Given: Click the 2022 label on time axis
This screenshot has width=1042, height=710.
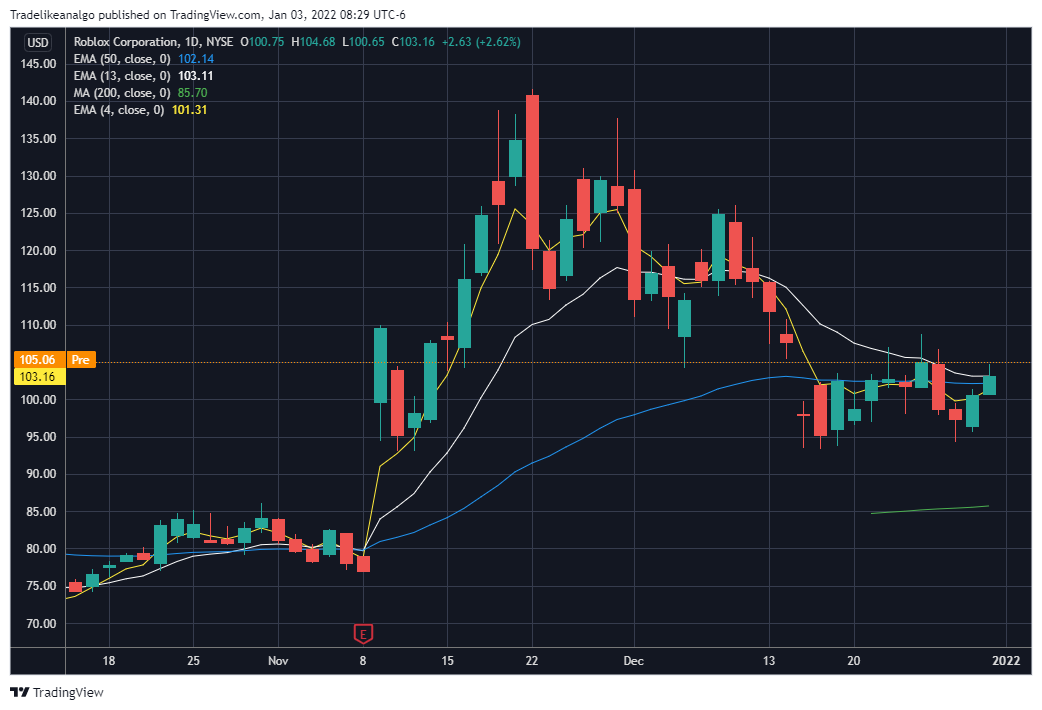Looking at the screenshot, I should [x=1006, y=661].
